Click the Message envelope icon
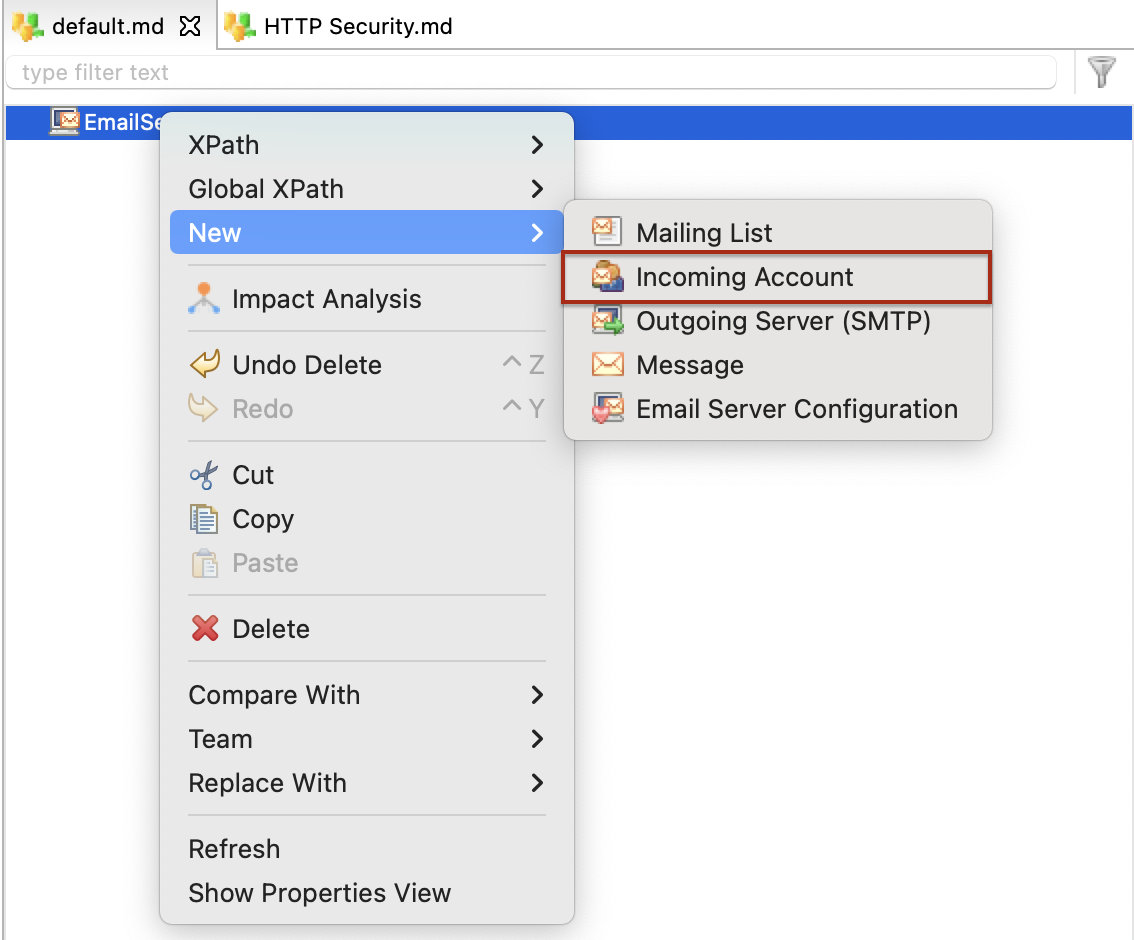This screenshot has height=940, width=1134. click(x=607, y=365)
